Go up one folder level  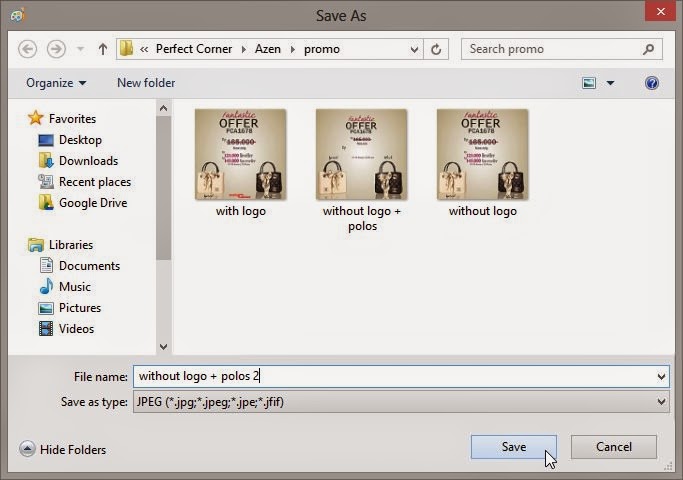(102, 49)
